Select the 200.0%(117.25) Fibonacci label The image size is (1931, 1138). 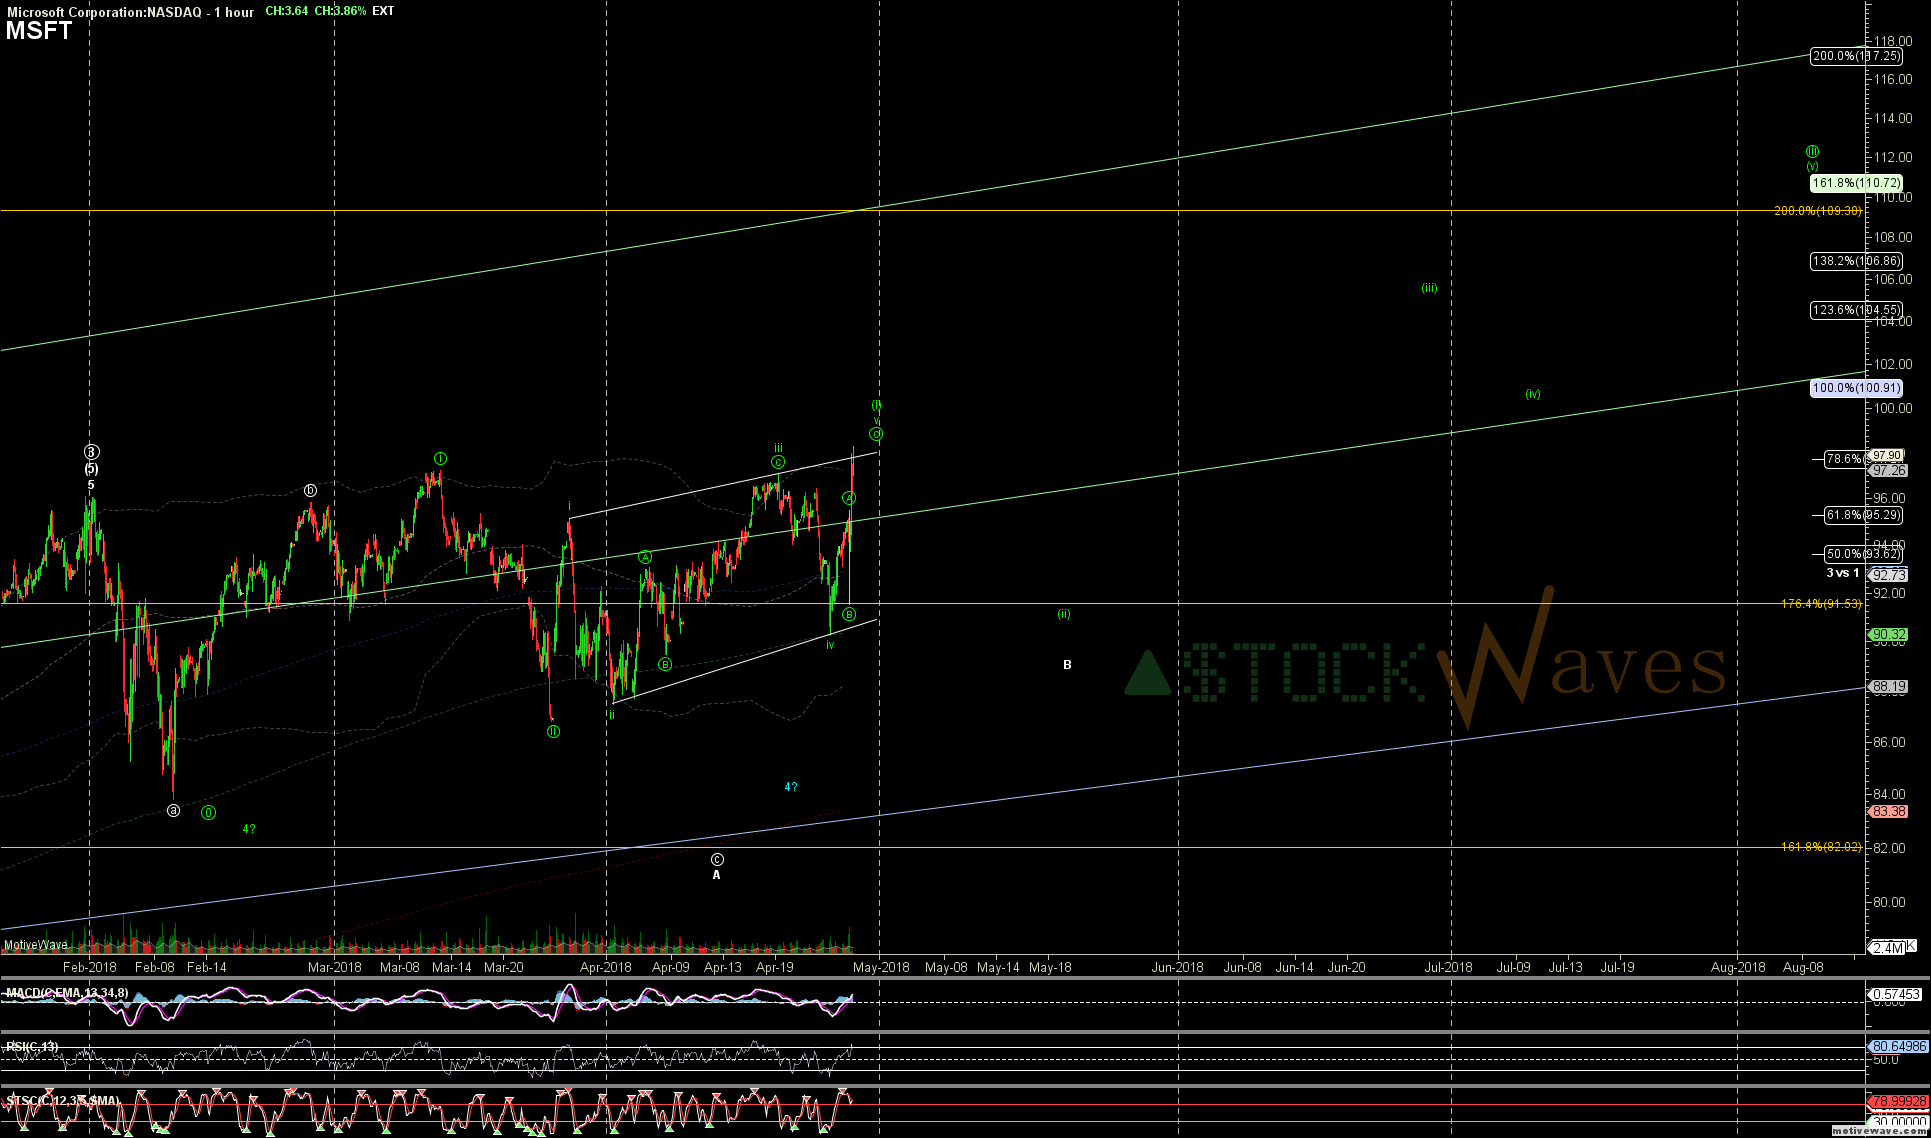(x=1856, y=56)
